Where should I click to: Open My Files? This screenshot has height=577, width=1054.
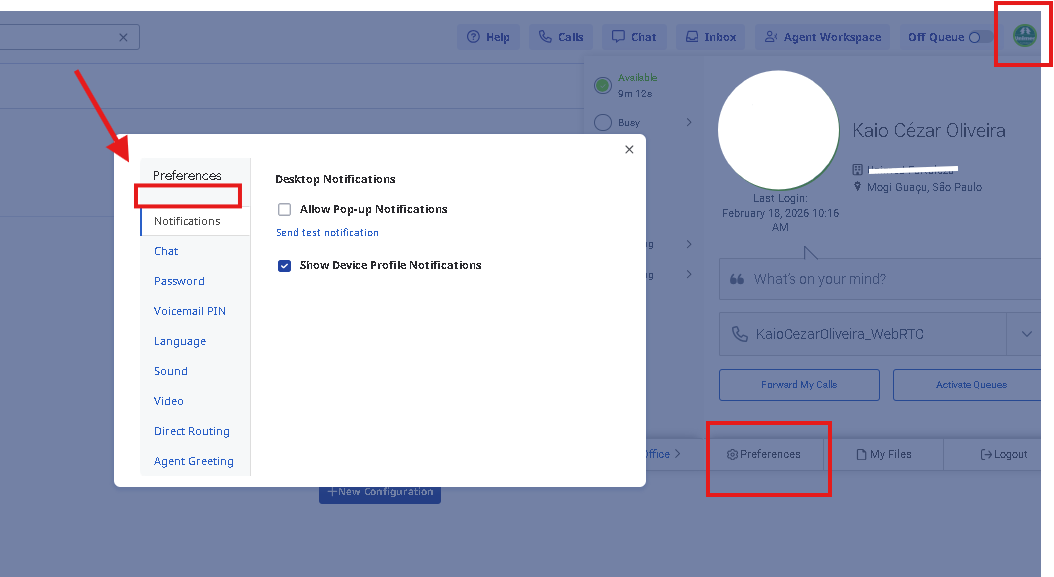click(884, 455)
